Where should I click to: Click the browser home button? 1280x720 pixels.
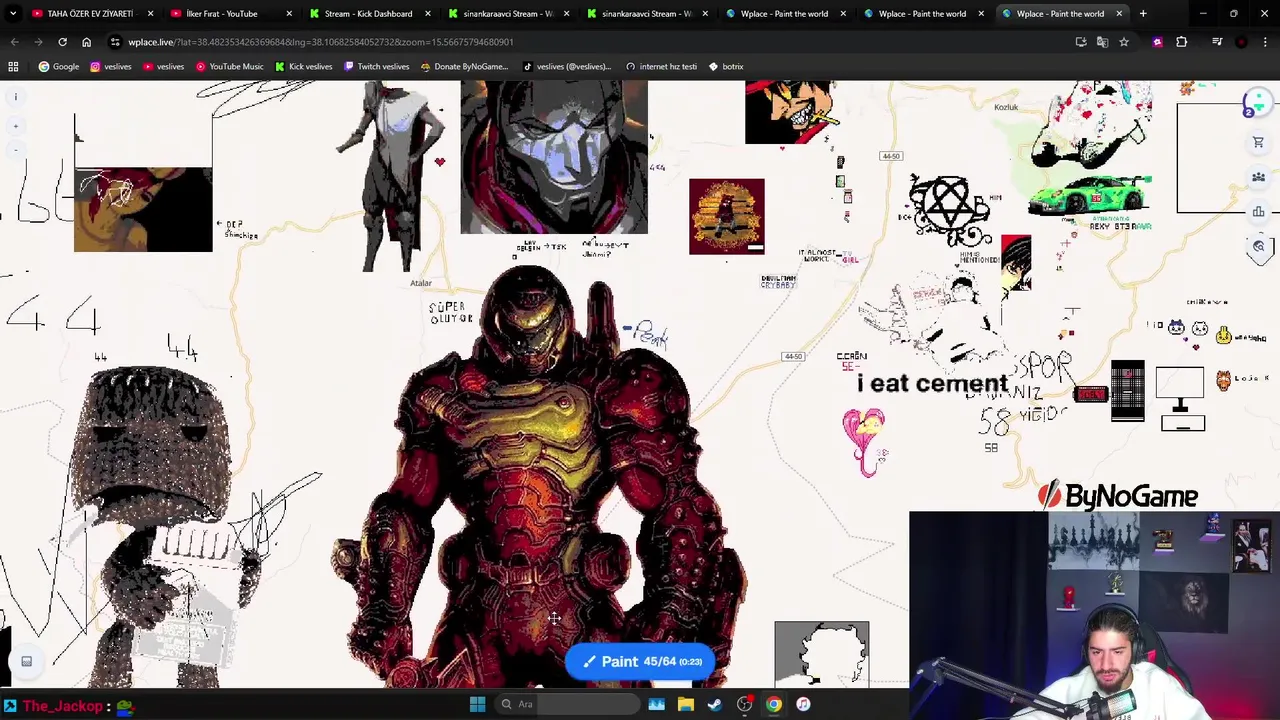click(86, 42)
